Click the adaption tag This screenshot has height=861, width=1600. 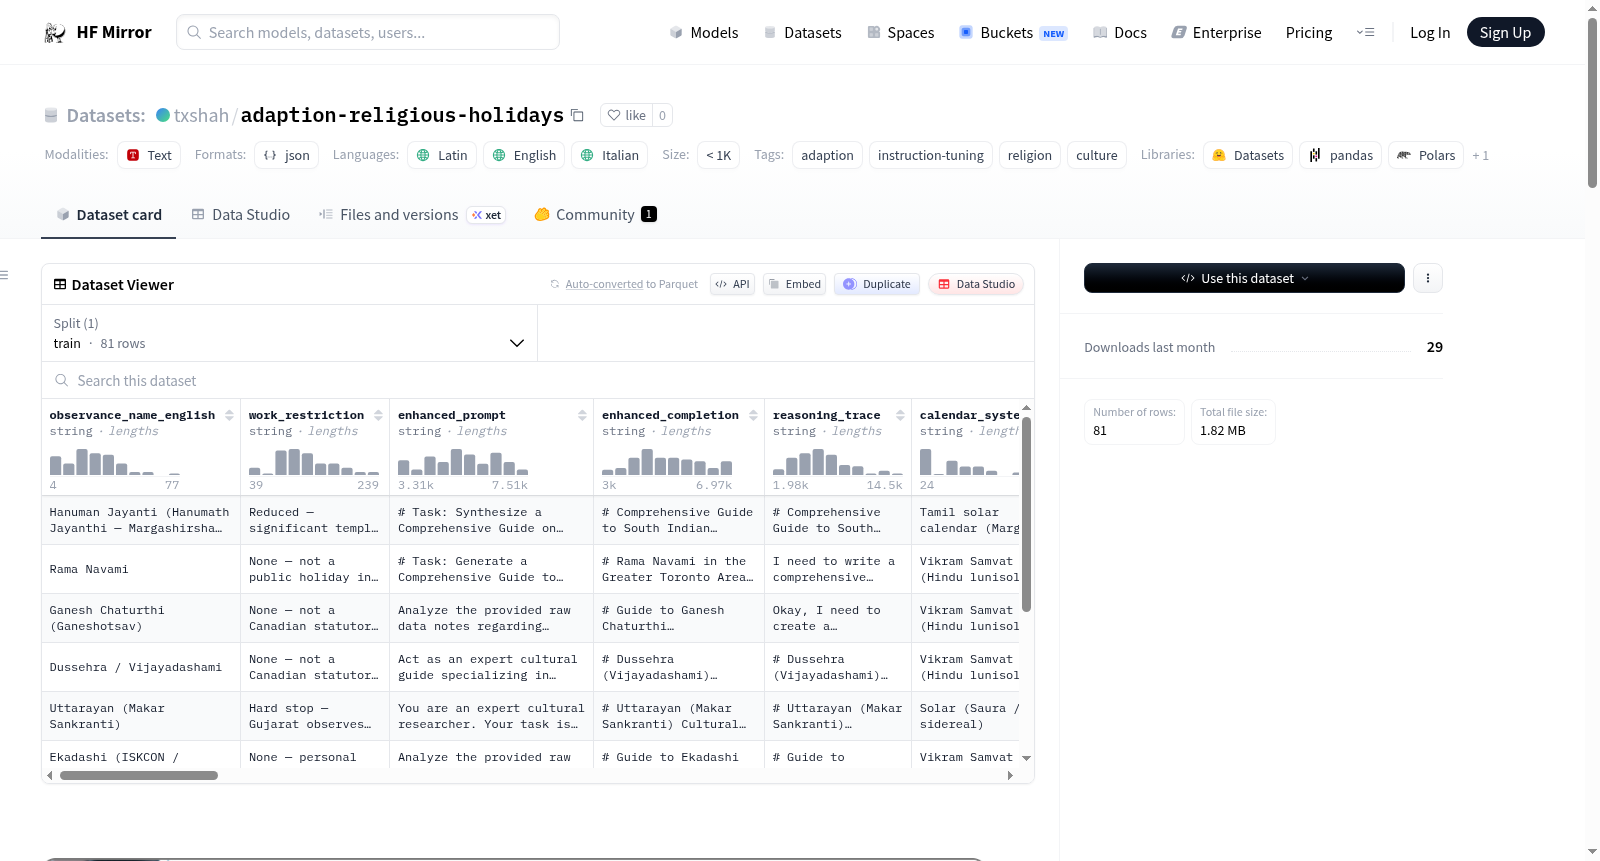[827, 155]
